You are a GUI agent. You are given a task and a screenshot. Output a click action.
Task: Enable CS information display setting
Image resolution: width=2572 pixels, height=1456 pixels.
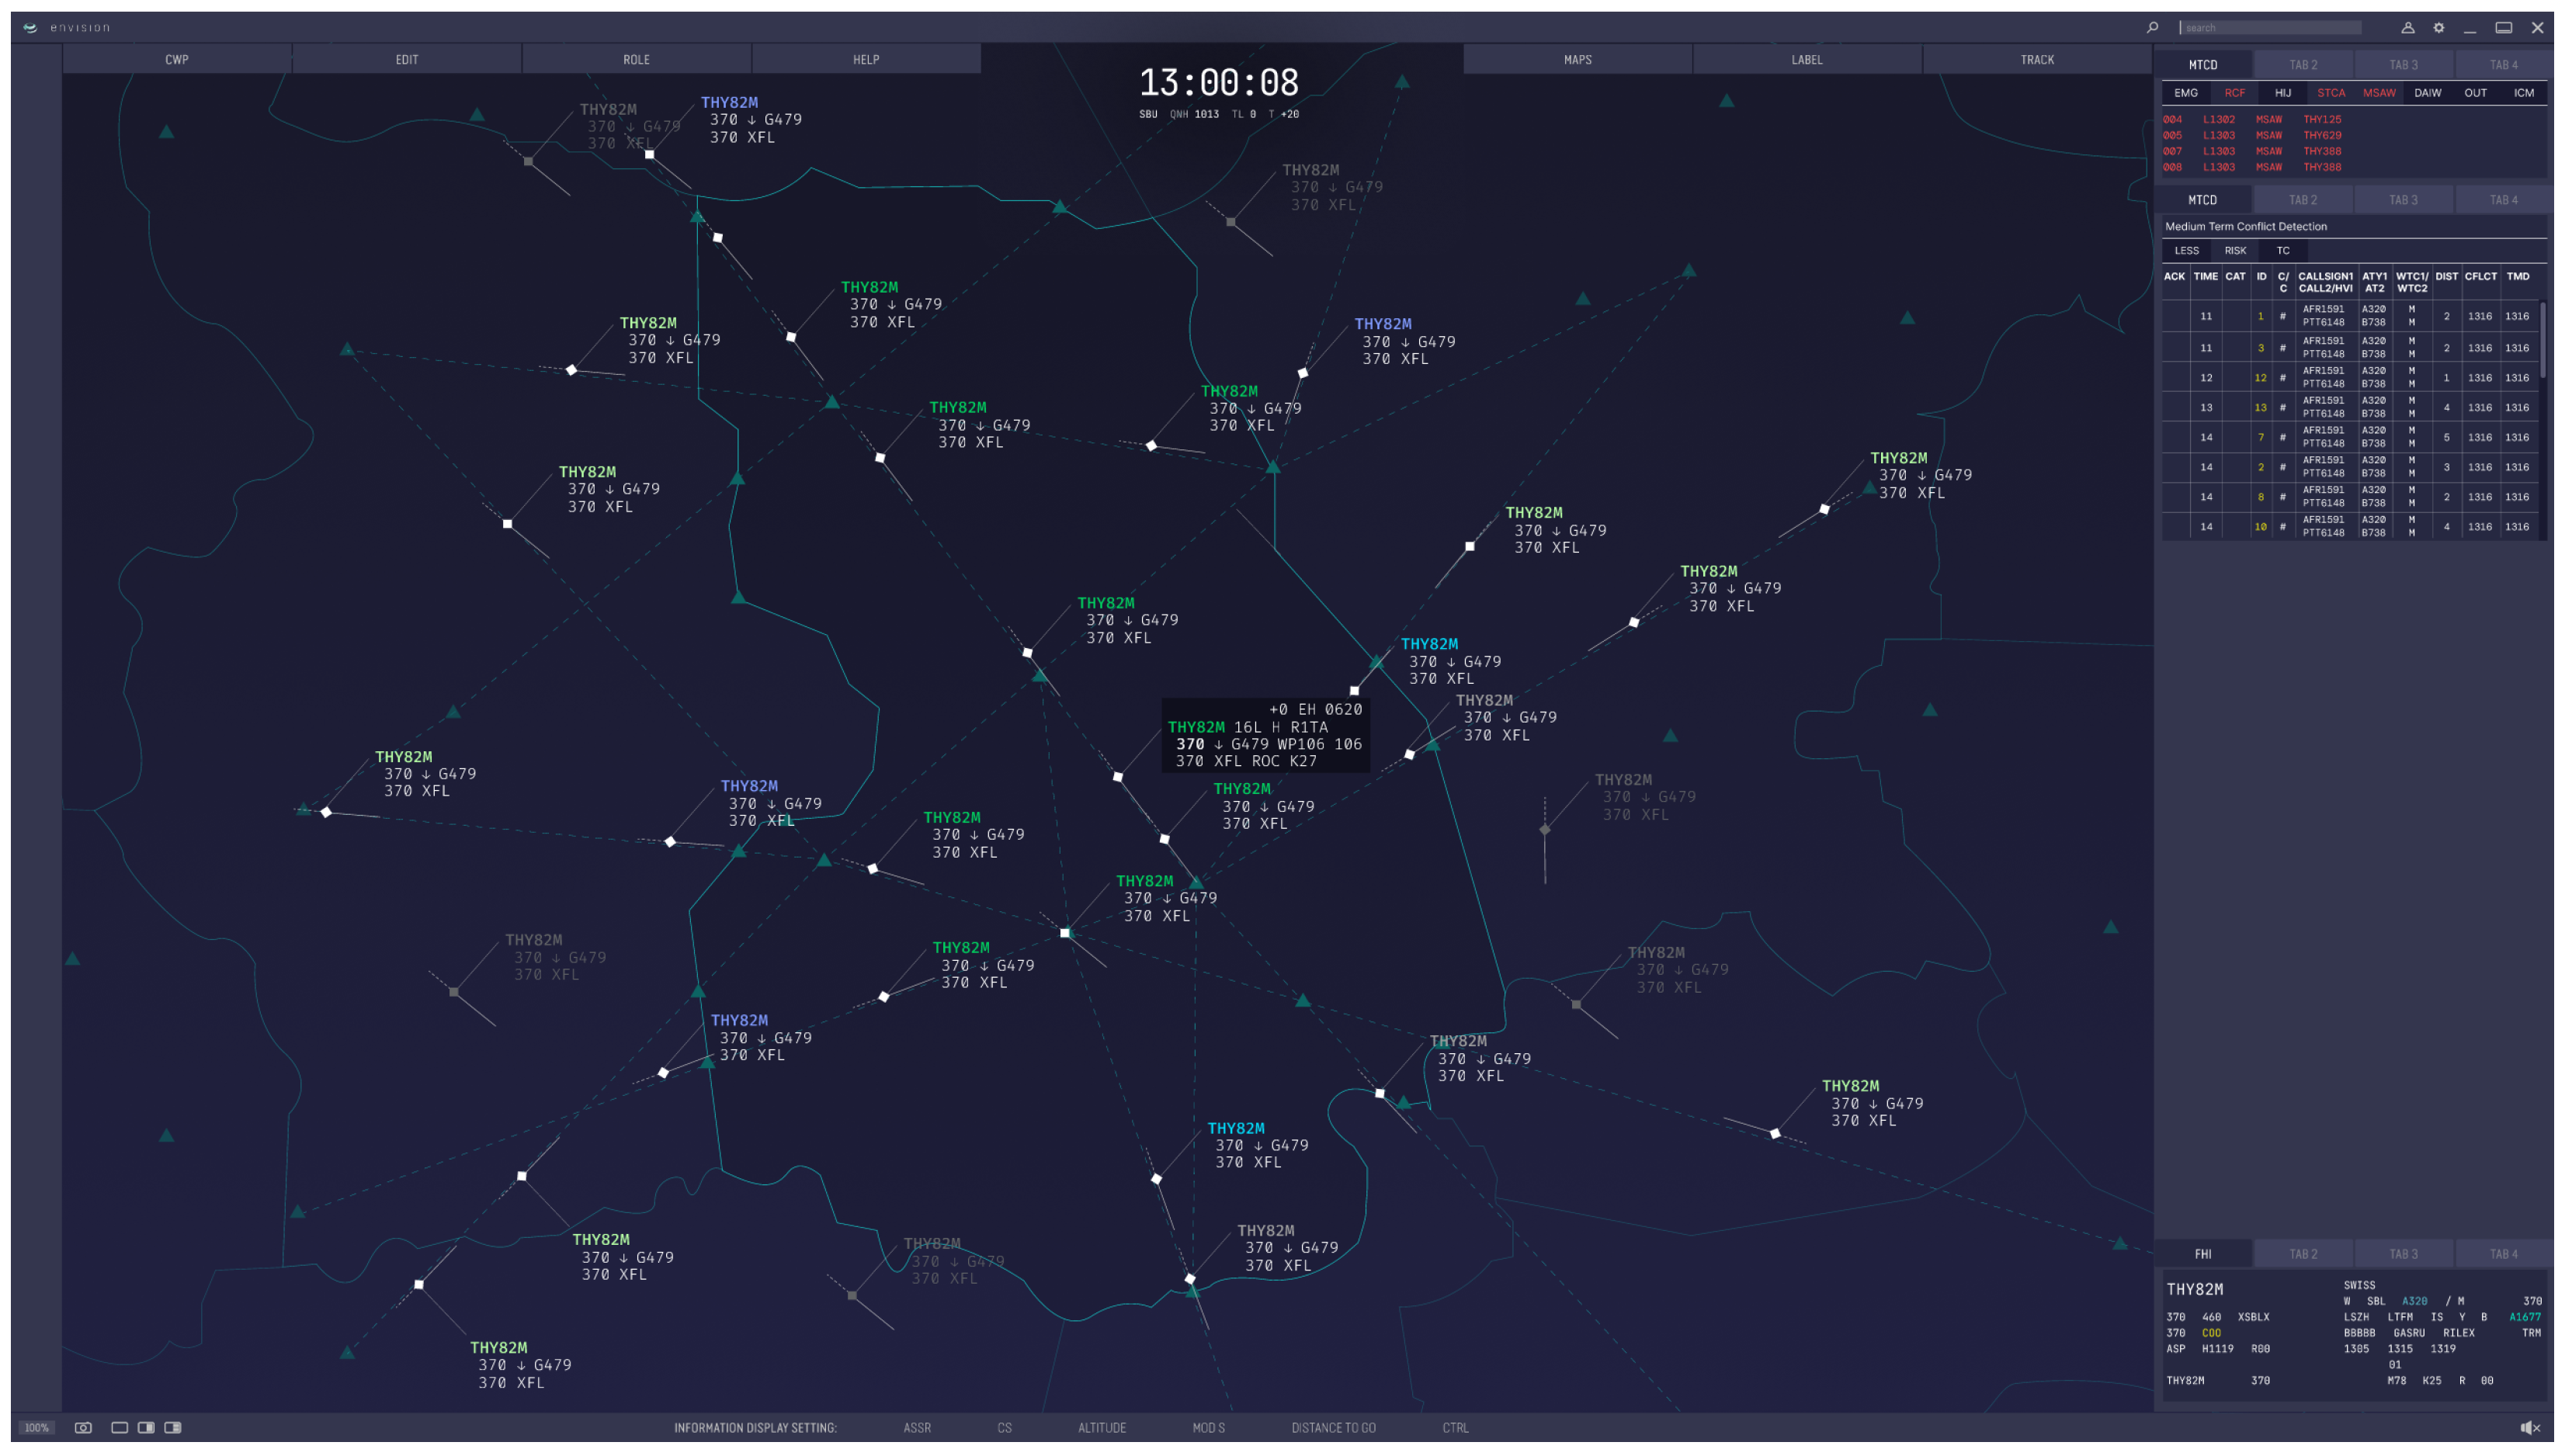[1004, 1428]
